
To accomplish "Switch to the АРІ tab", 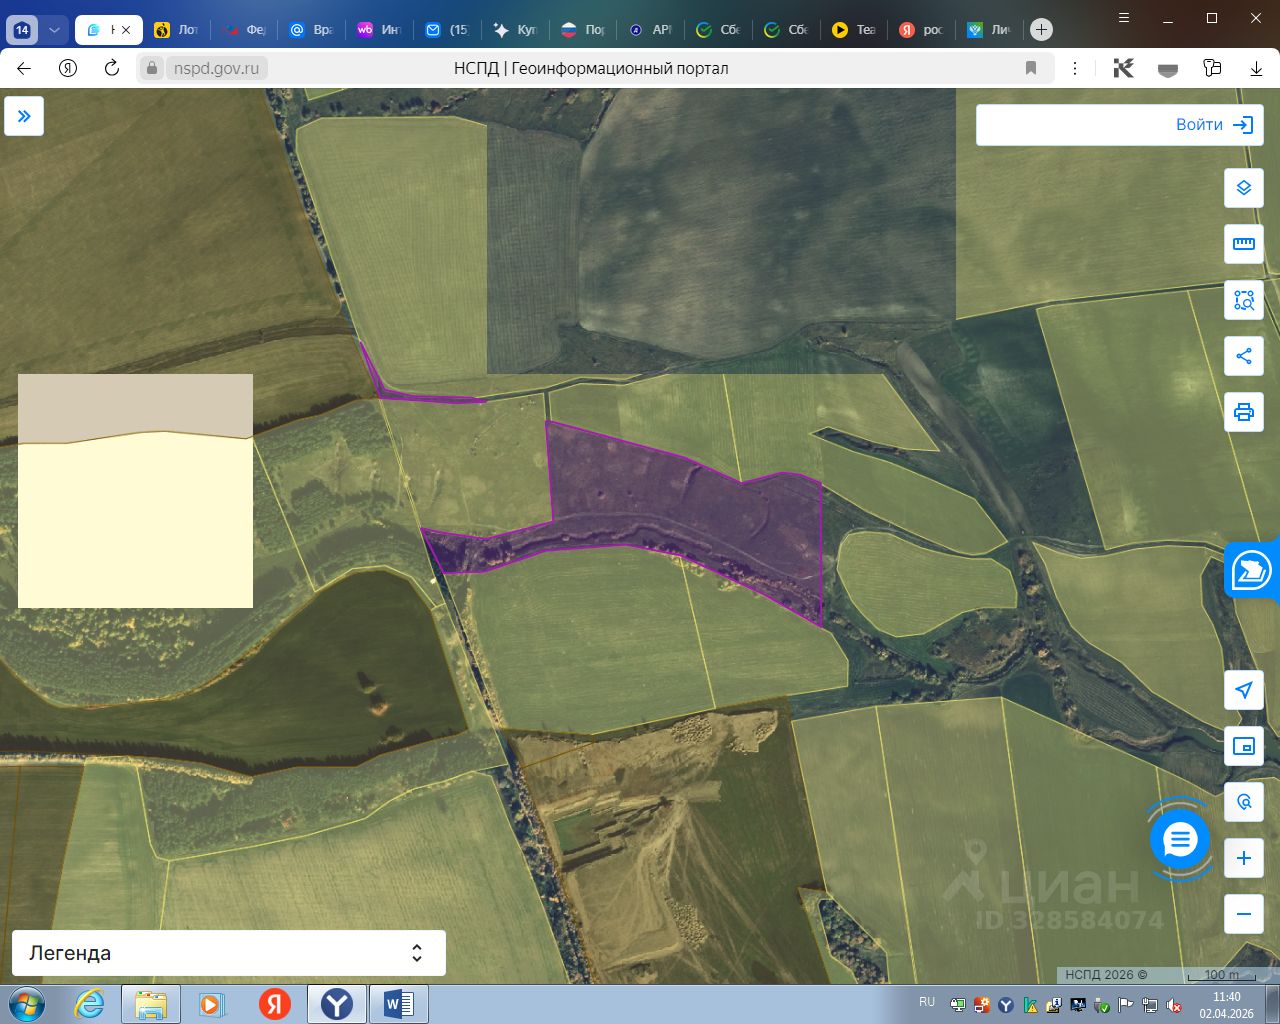I will (x=650, y=30).
